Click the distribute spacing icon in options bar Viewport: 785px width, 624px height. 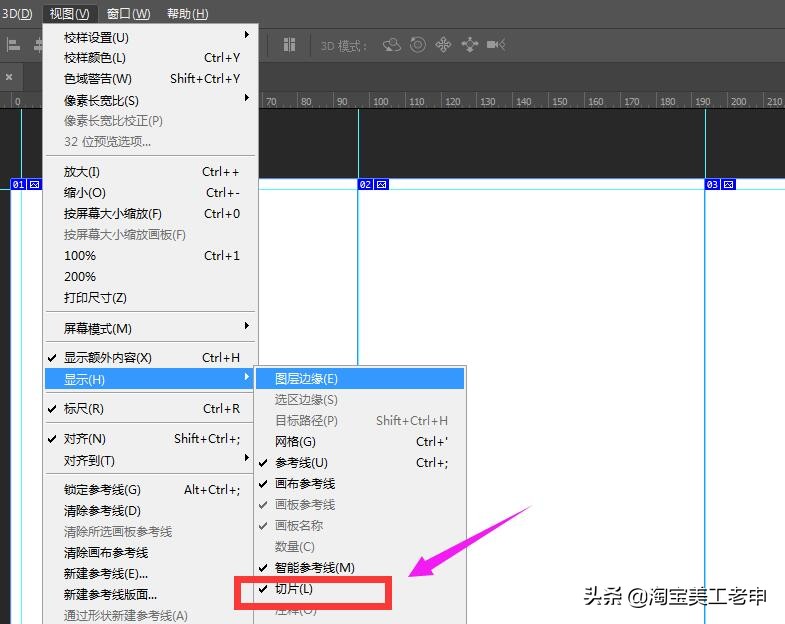point(289,45)
